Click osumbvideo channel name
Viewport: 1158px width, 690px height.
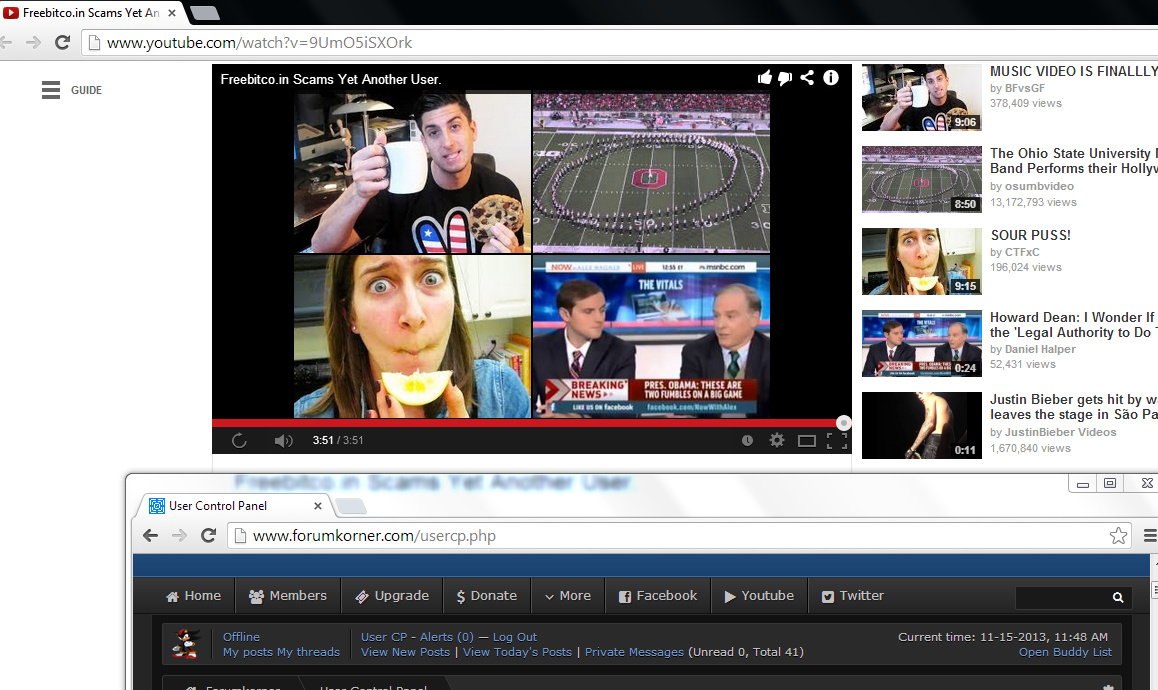click(1039, 186)
